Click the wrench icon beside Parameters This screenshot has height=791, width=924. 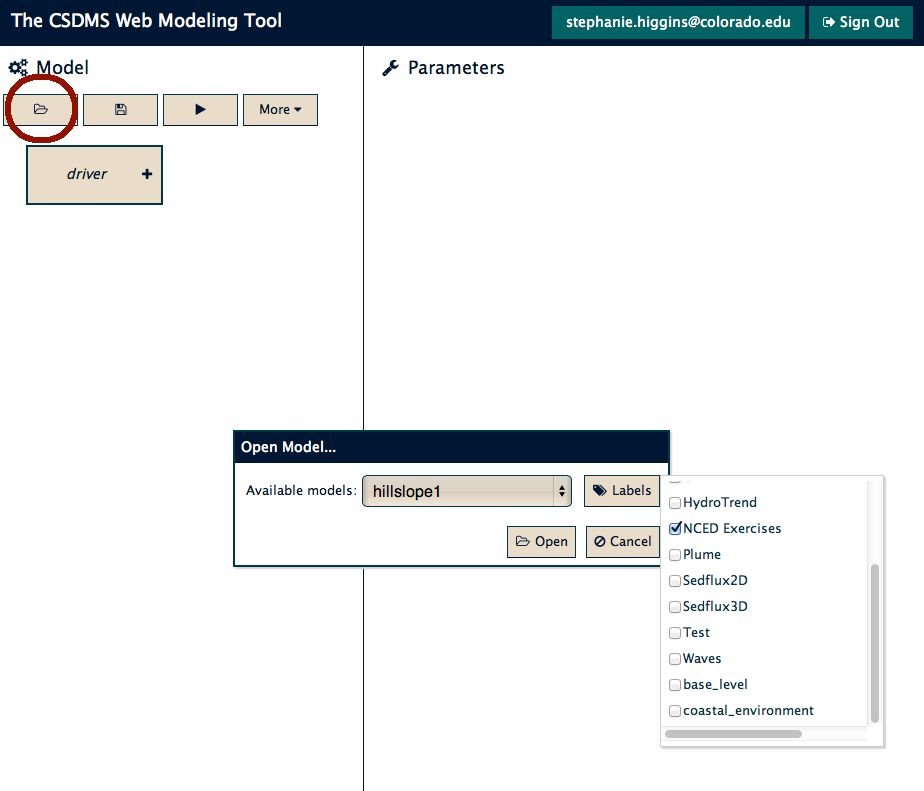(x=390, y=68)
